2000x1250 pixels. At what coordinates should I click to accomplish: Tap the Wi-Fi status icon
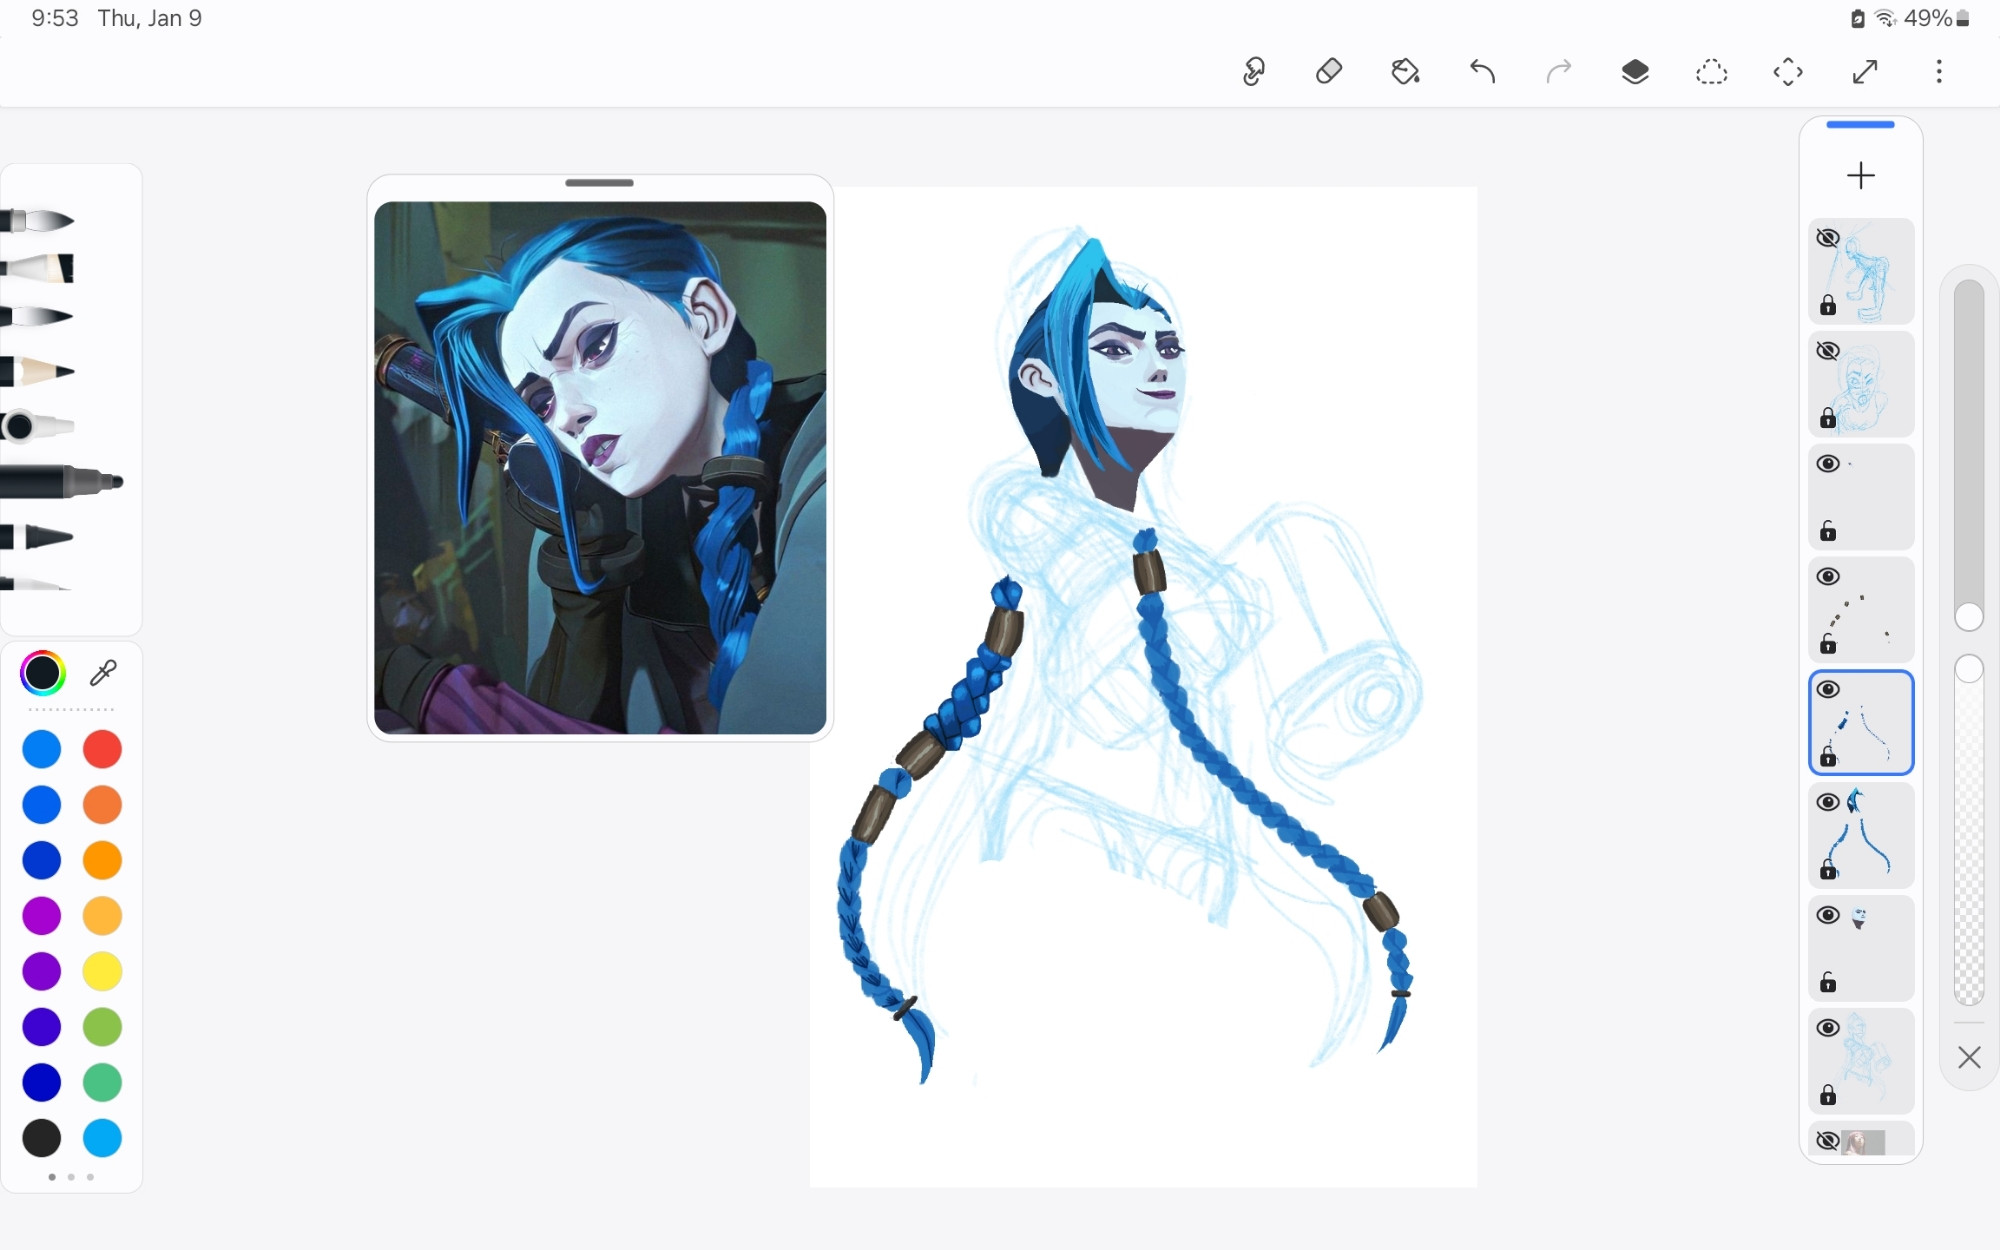(1886, 18)
